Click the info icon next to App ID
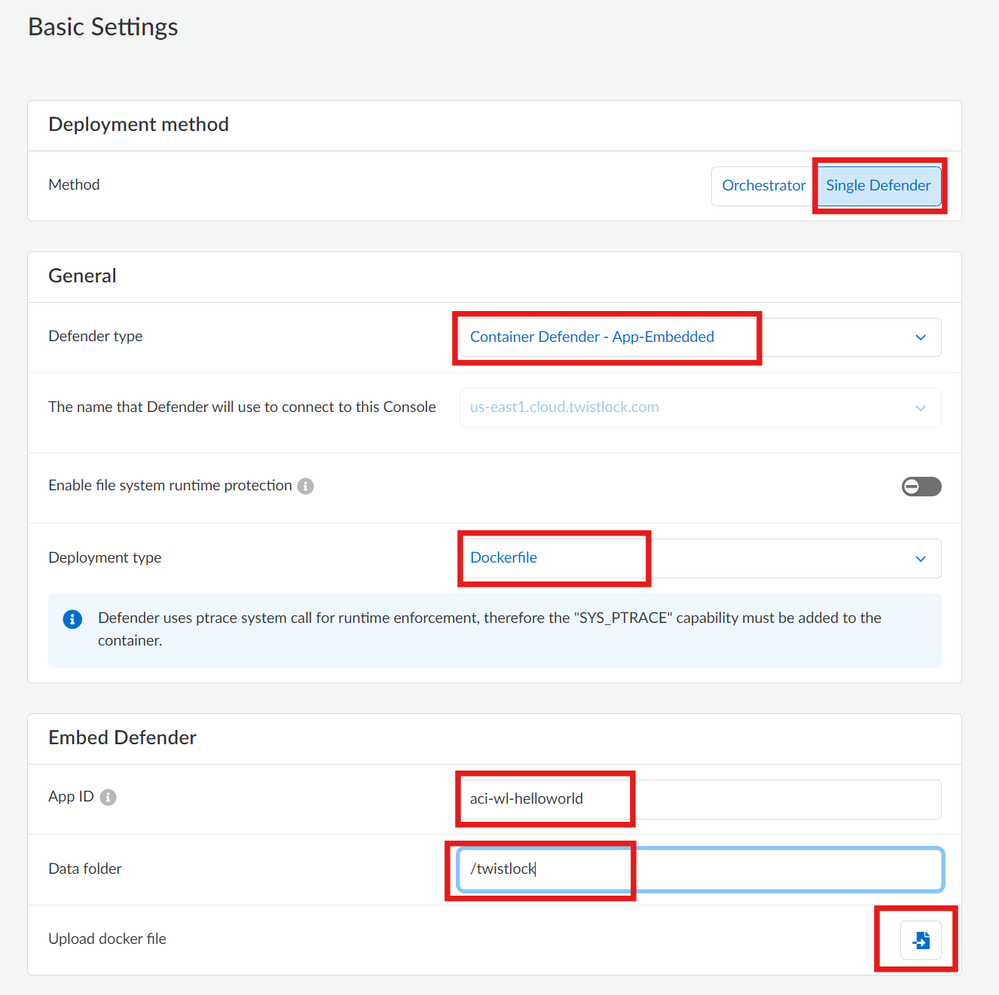 (x=108, y=798)
